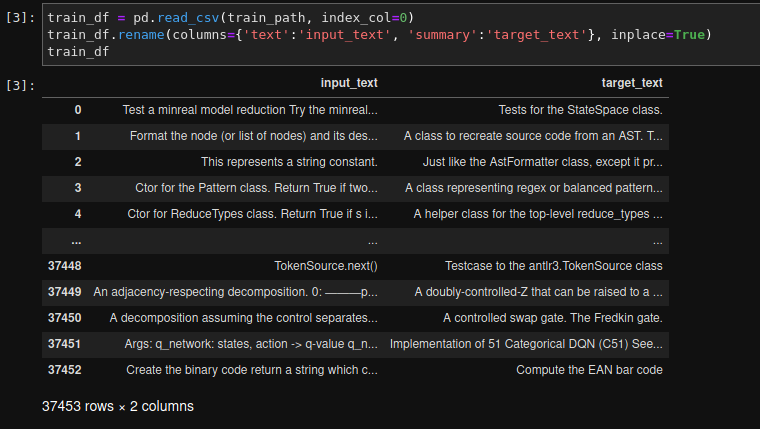Screen dimensions: 760x429
Task: Click the target_text column header
Action: tap(632, 83)
